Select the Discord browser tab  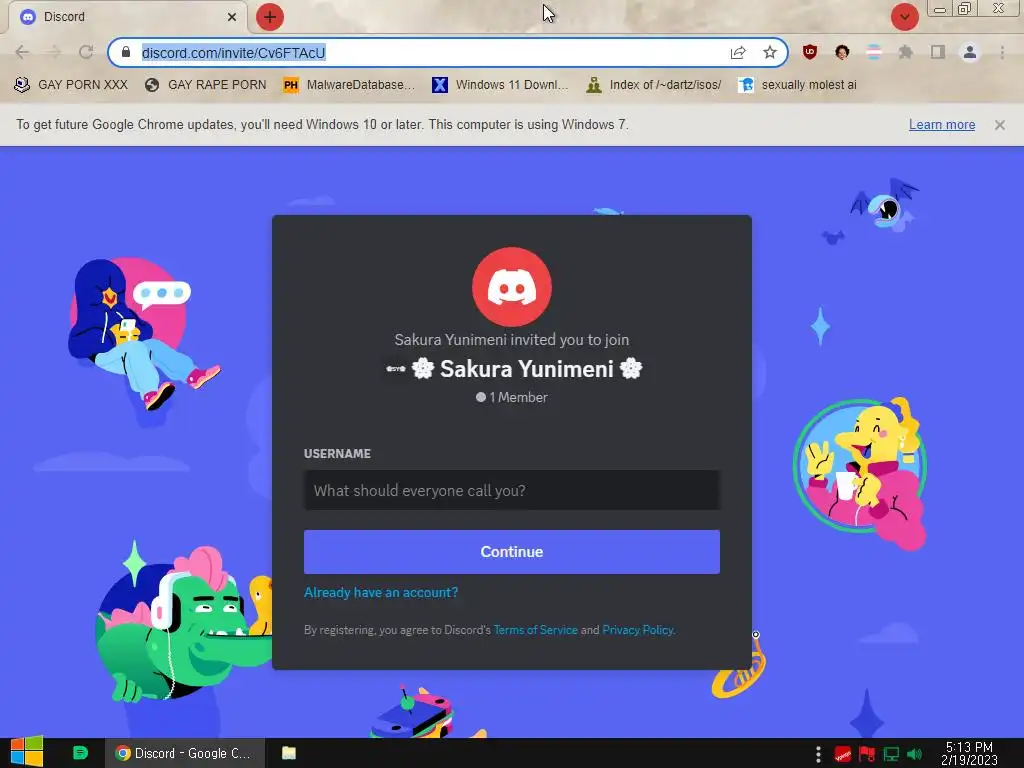(127, 17)
